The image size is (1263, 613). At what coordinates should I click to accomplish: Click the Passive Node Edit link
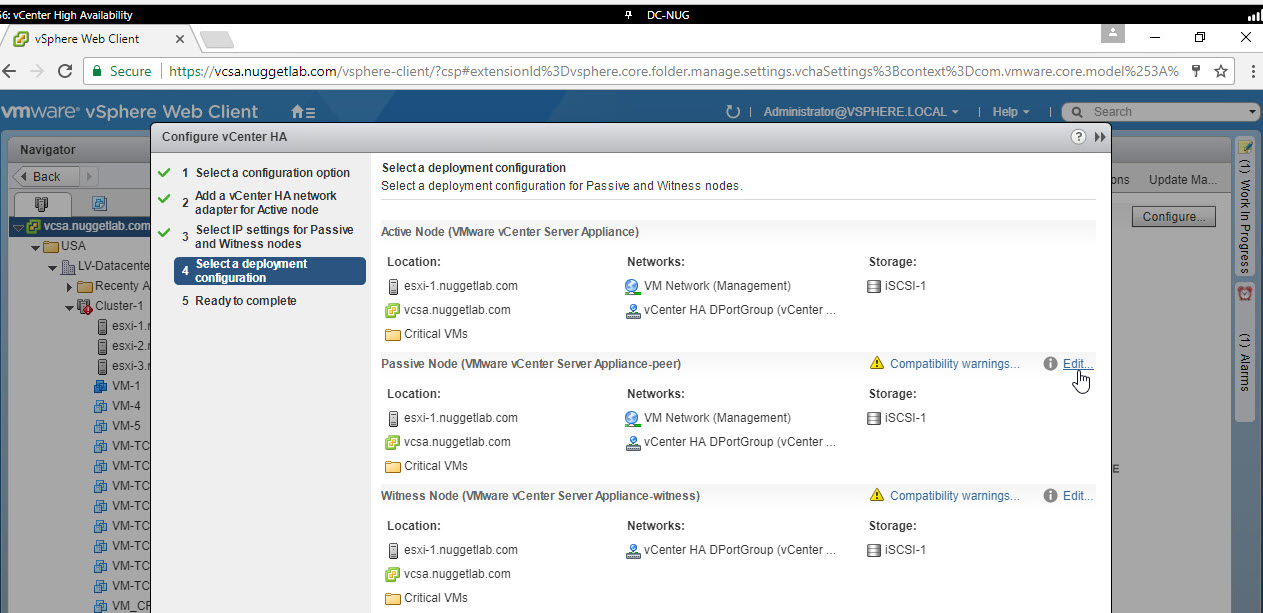(1077, 364)
